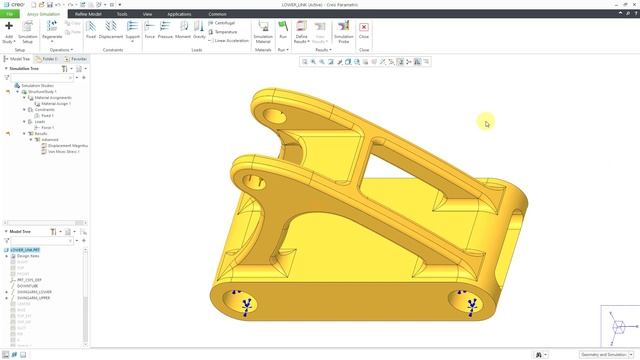
Task: Apply a Fixed constraint
Action: tap(91, 30)
